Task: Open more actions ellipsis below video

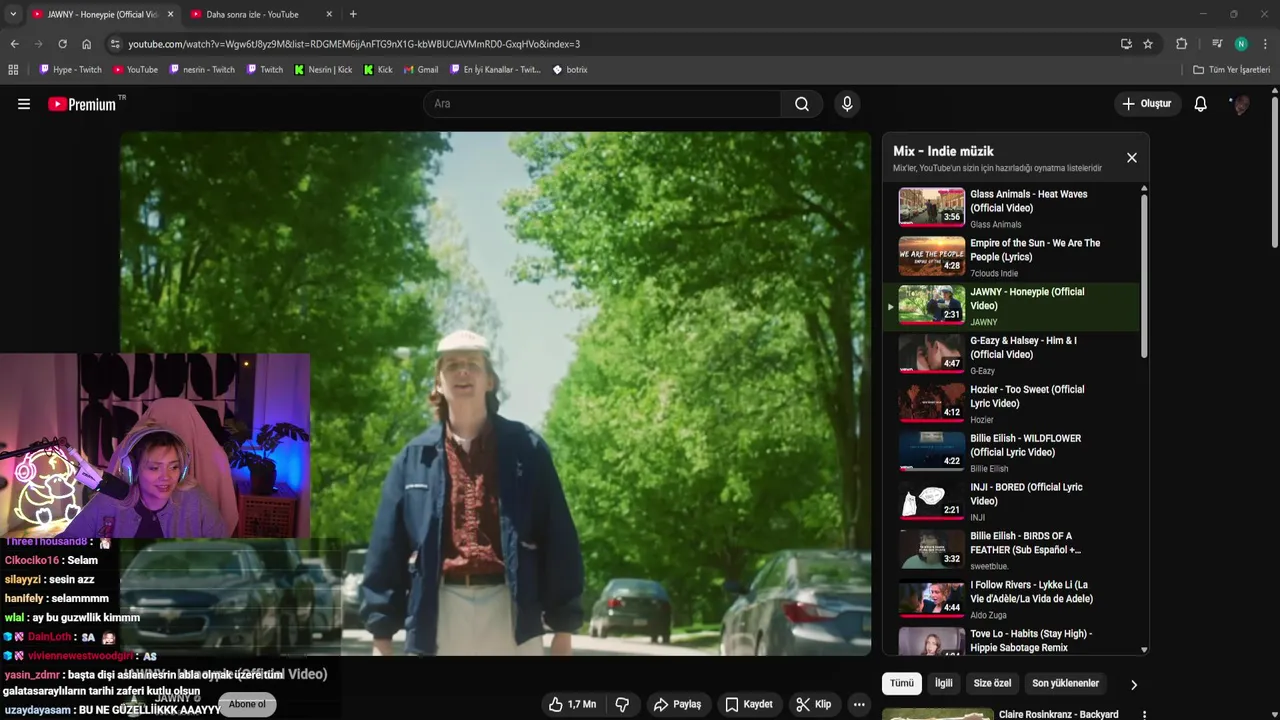Action: click(x=859, y=704)
